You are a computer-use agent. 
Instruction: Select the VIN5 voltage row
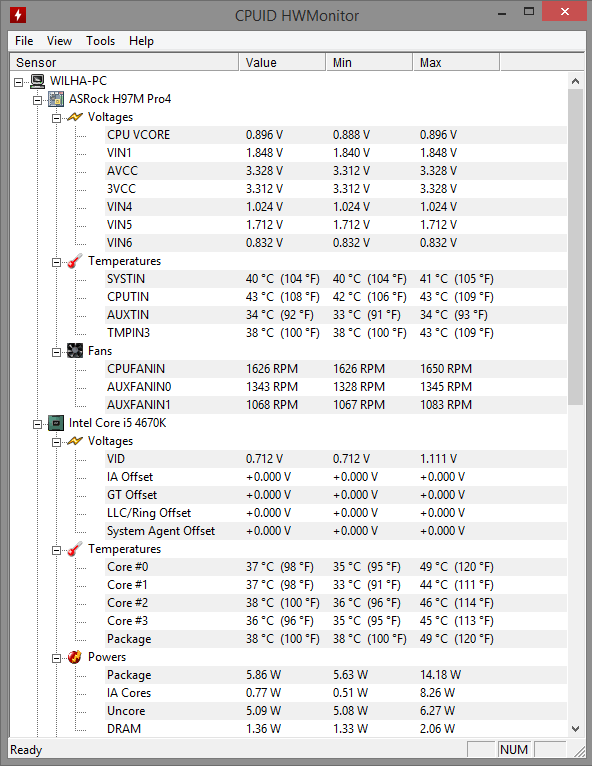[336, 225]
